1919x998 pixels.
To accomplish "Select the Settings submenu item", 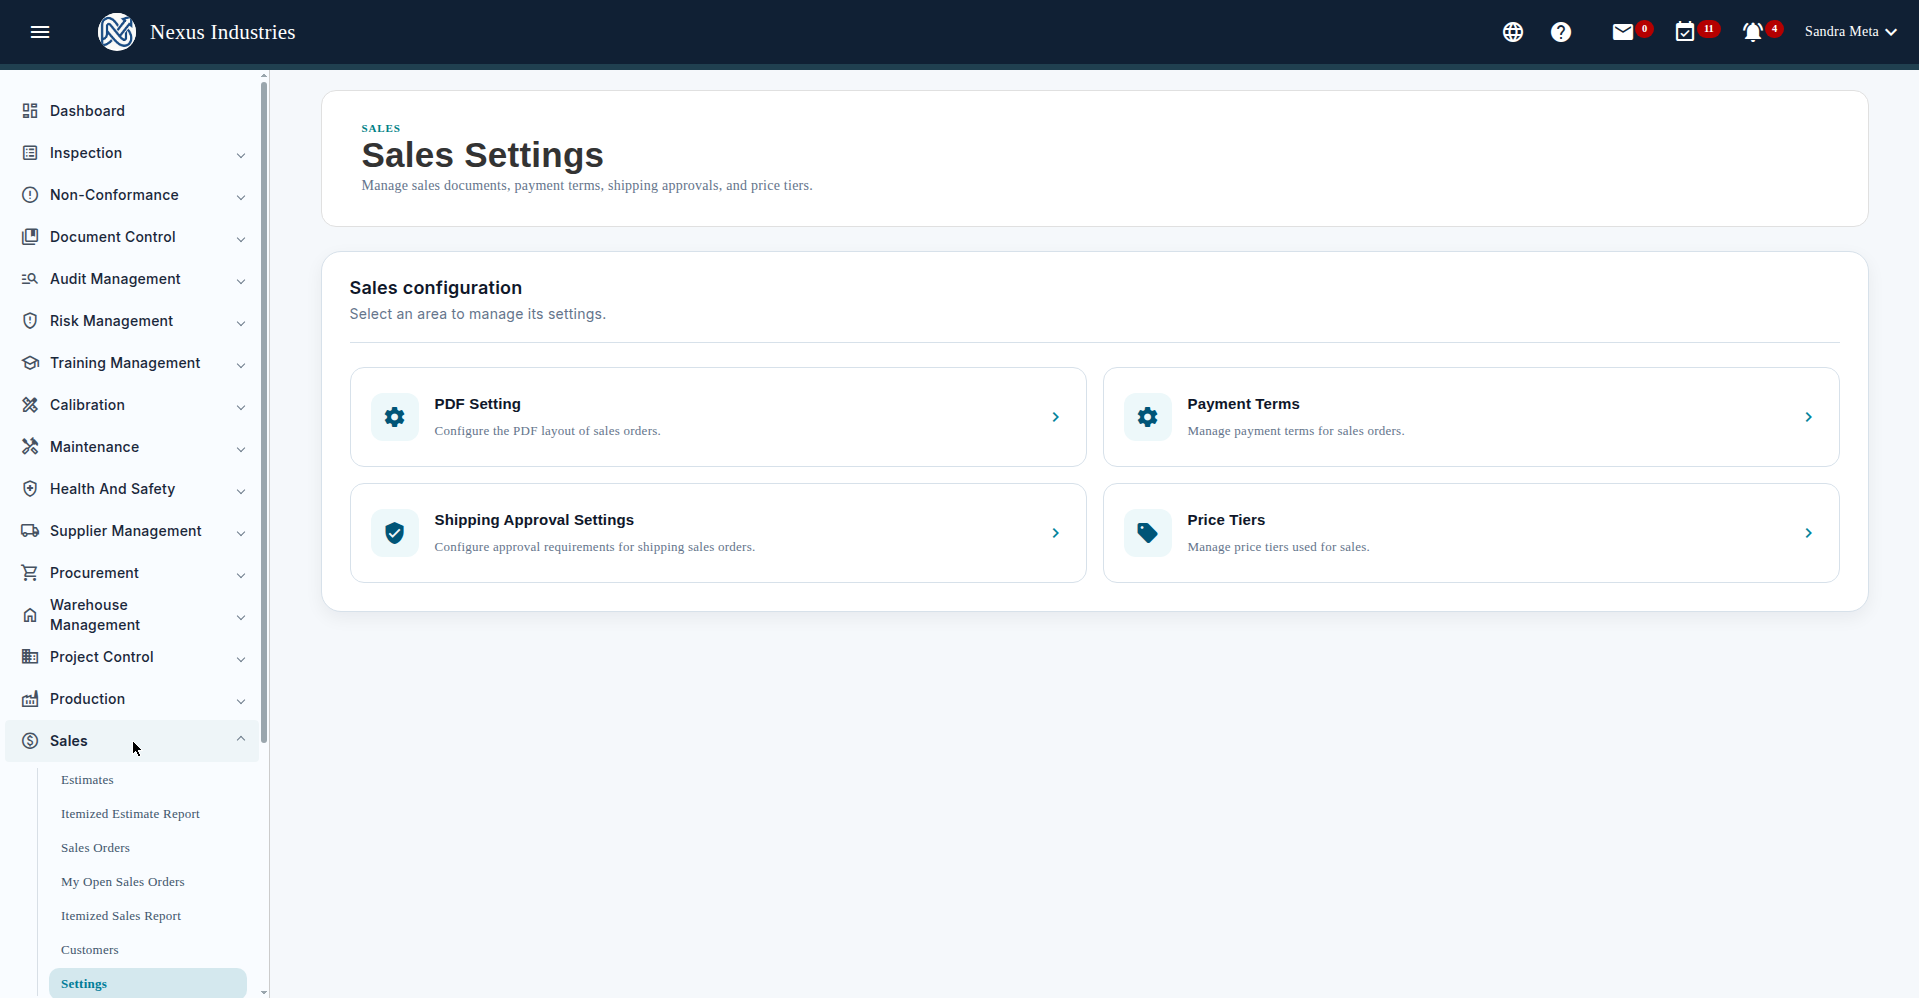I will coord(148,984).
